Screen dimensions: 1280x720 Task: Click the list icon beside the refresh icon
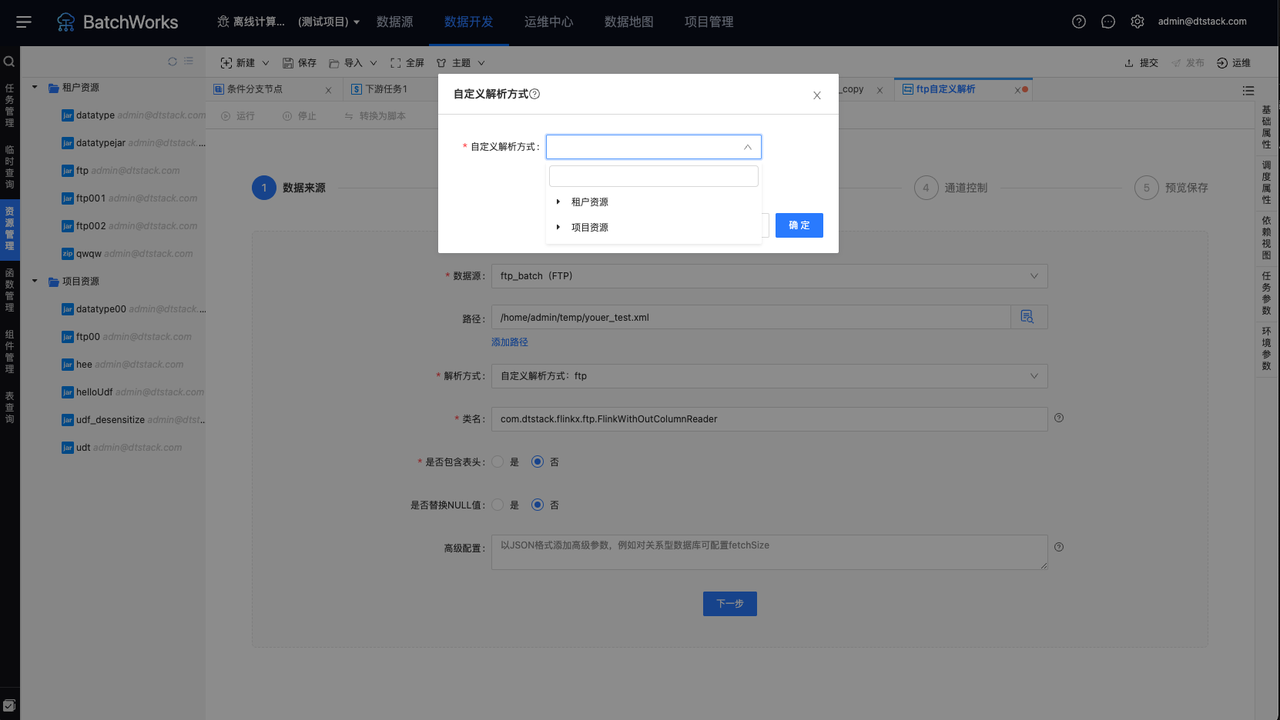click(188, 62)
